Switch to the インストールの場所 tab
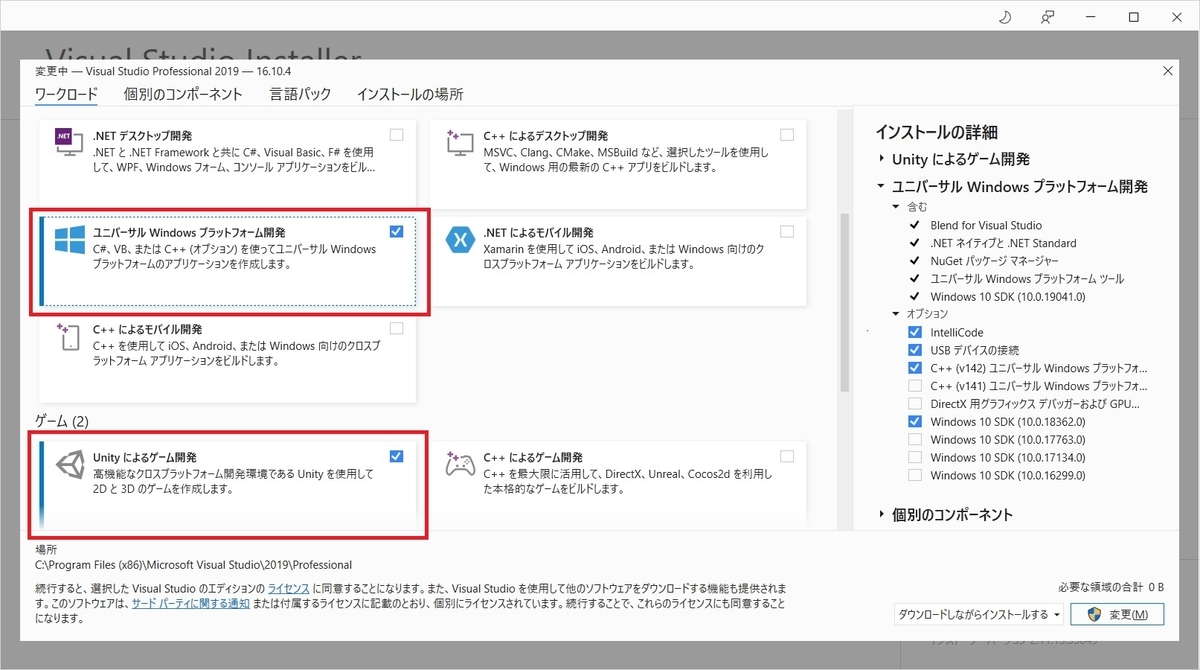This screenshot has height=670, width=1200. (x=410, y=94)
